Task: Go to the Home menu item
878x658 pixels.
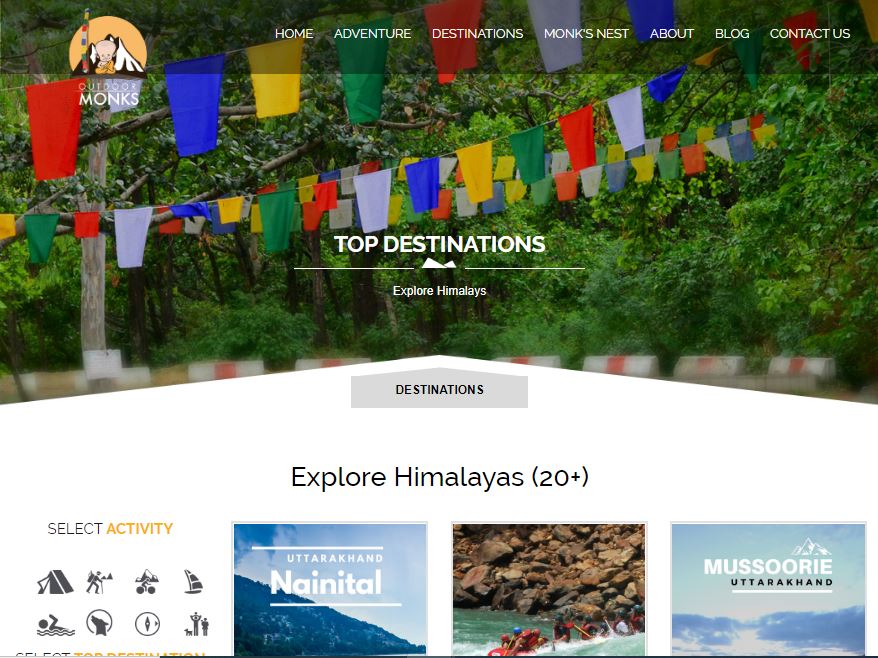Action: 294,34
